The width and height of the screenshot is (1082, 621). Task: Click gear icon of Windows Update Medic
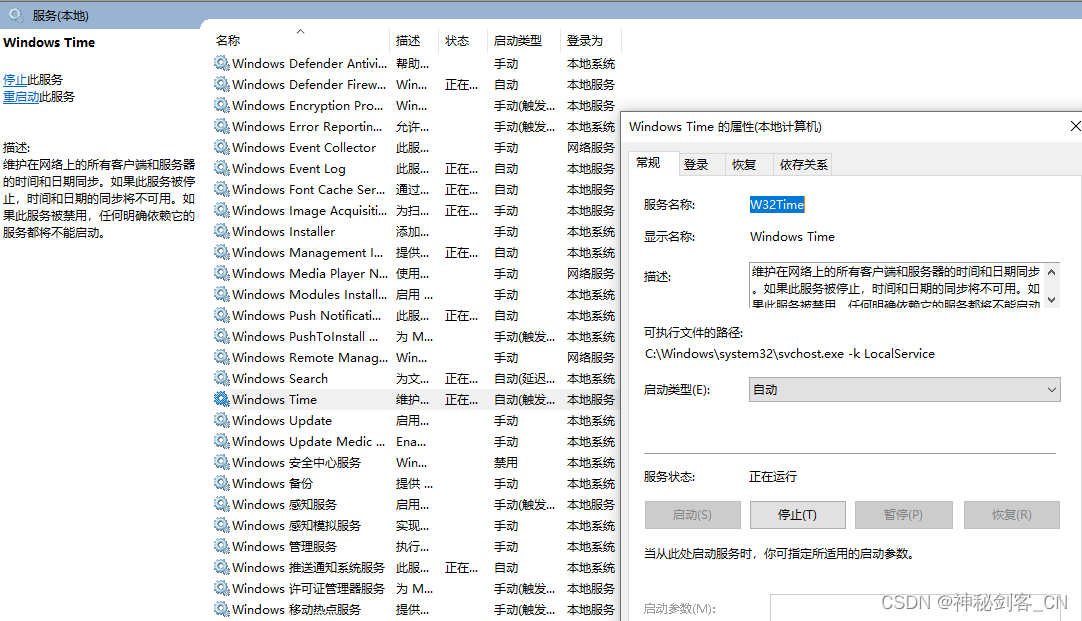tap(222, 441)
